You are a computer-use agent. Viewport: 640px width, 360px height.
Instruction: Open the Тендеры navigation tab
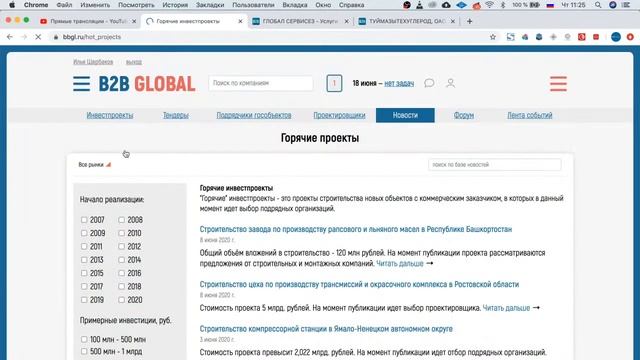point(176,115)
